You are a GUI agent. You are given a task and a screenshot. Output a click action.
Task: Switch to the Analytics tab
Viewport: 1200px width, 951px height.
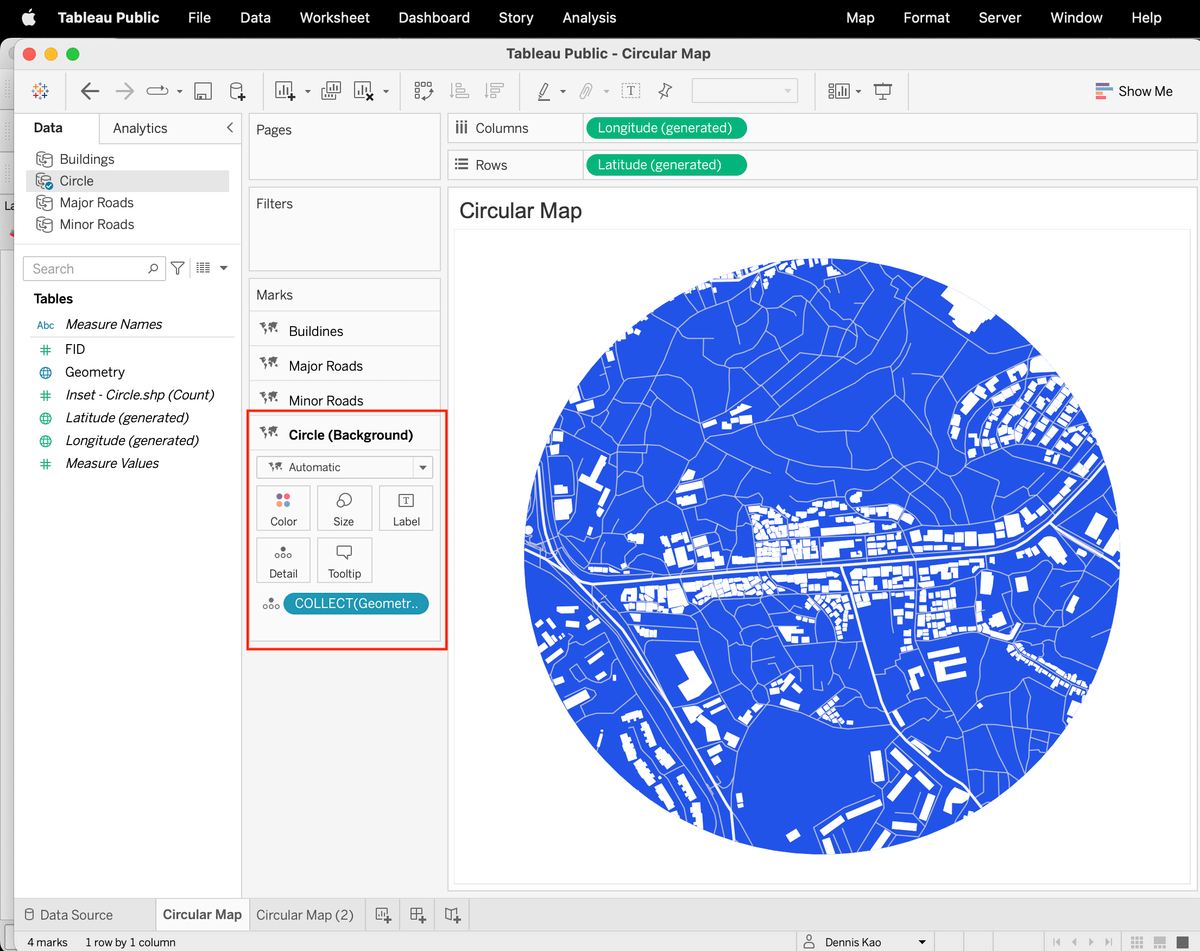point(140,128)
